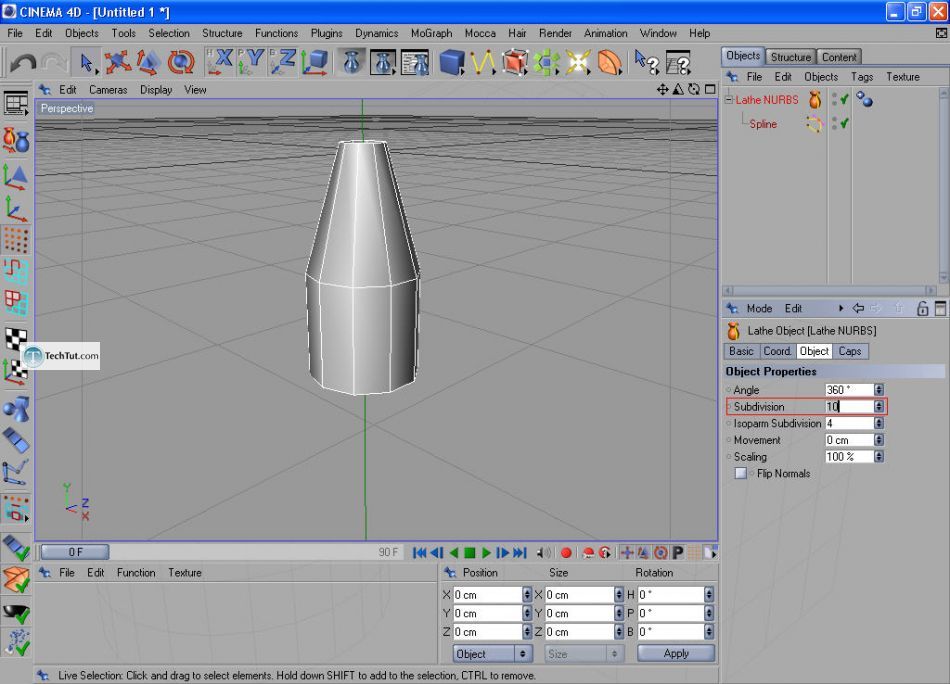
Task: Click the viewport move camera icon
Action: pos(662,90)
